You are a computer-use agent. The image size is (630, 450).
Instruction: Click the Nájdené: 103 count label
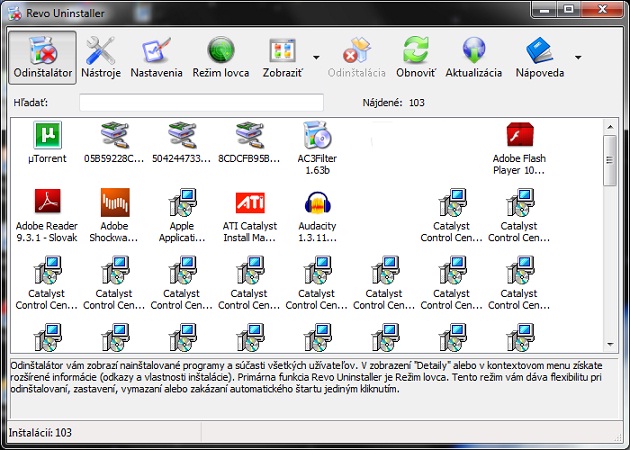[393, 102]
